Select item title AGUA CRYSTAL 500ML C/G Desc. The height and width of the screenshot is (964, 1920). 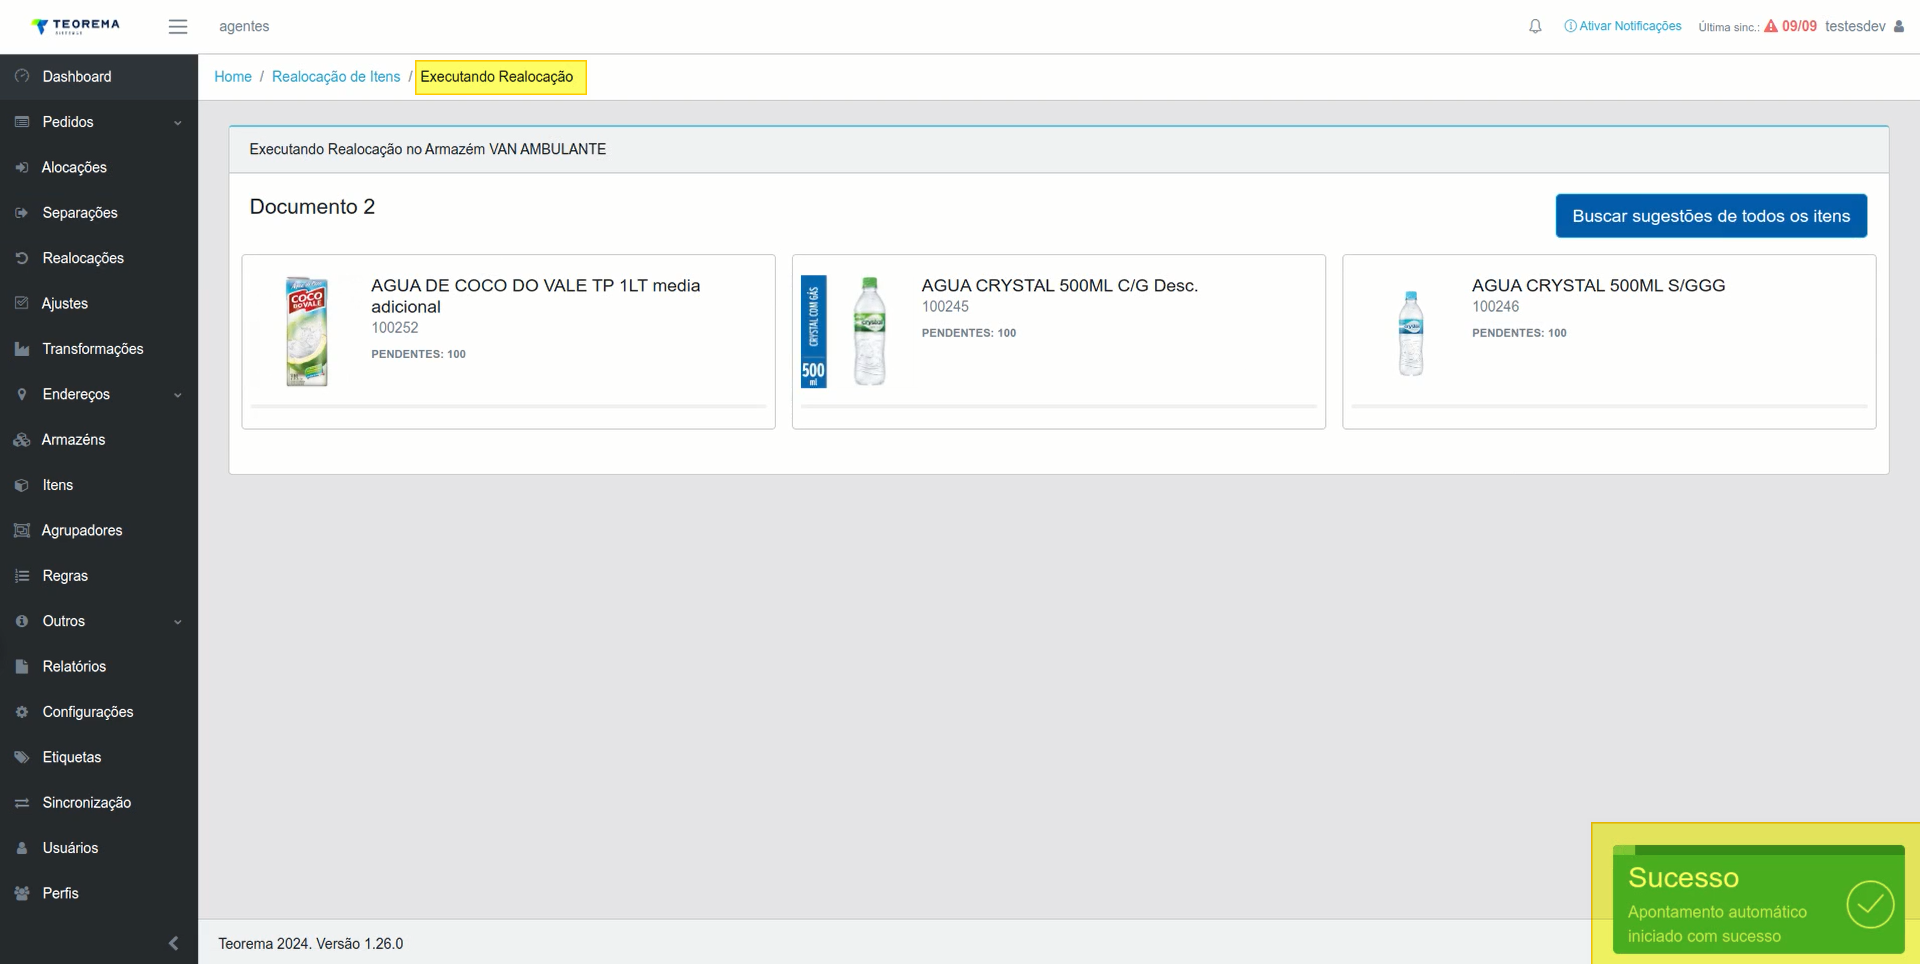pyautogui.click(x=1059, y=286)
